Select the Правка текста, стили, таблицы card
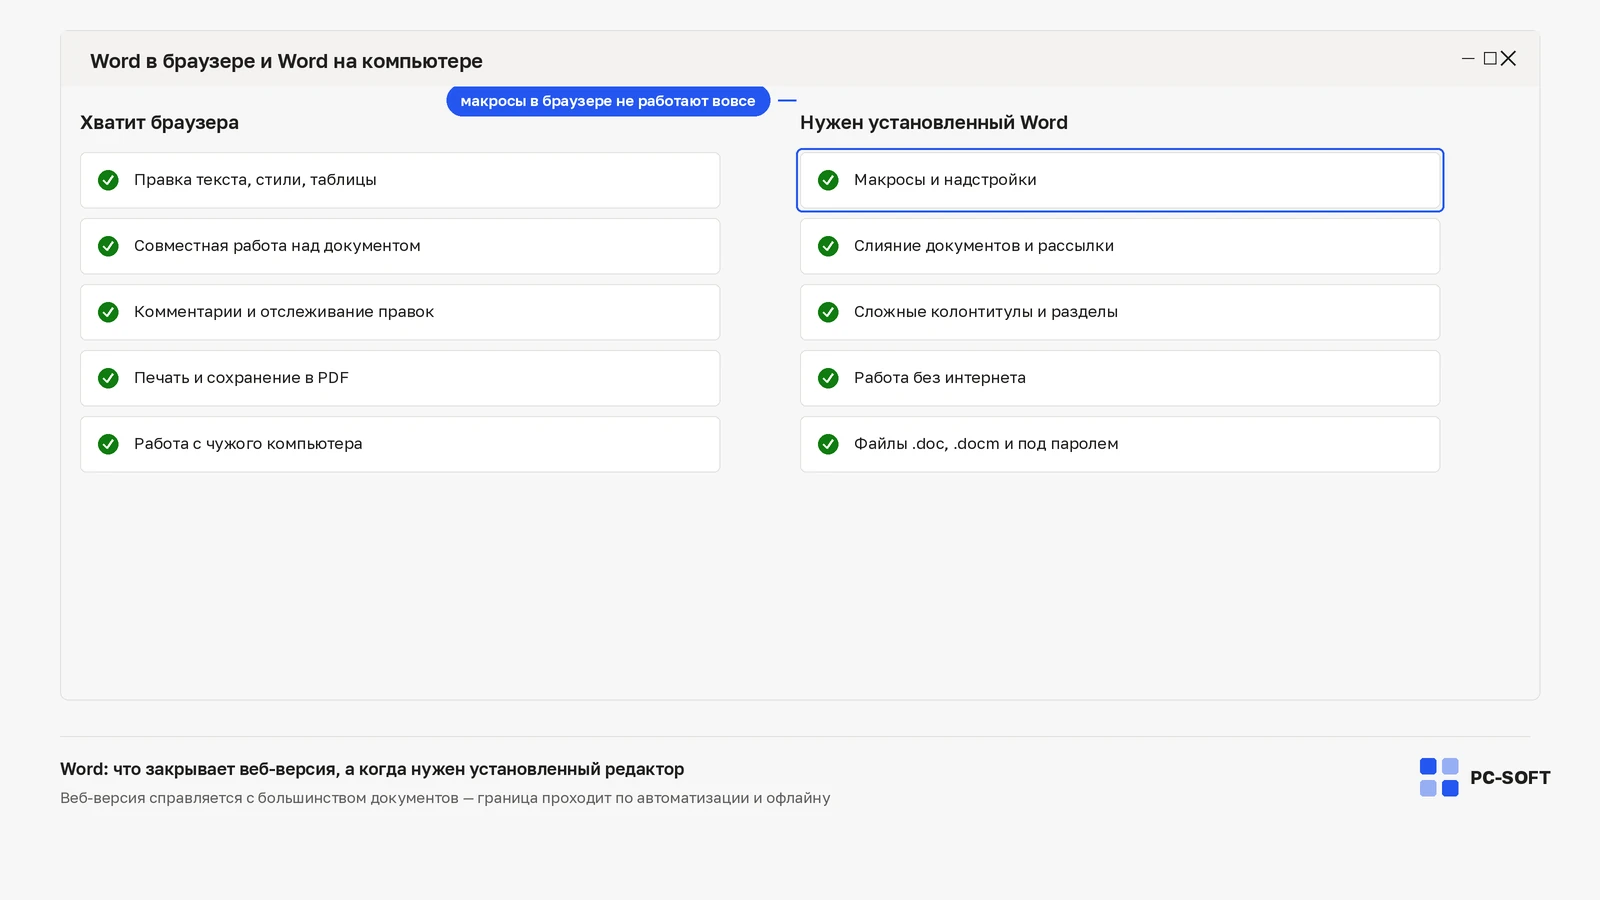Image resolution: width=1600 pixels, height=900 pixels. pos(400,180)
